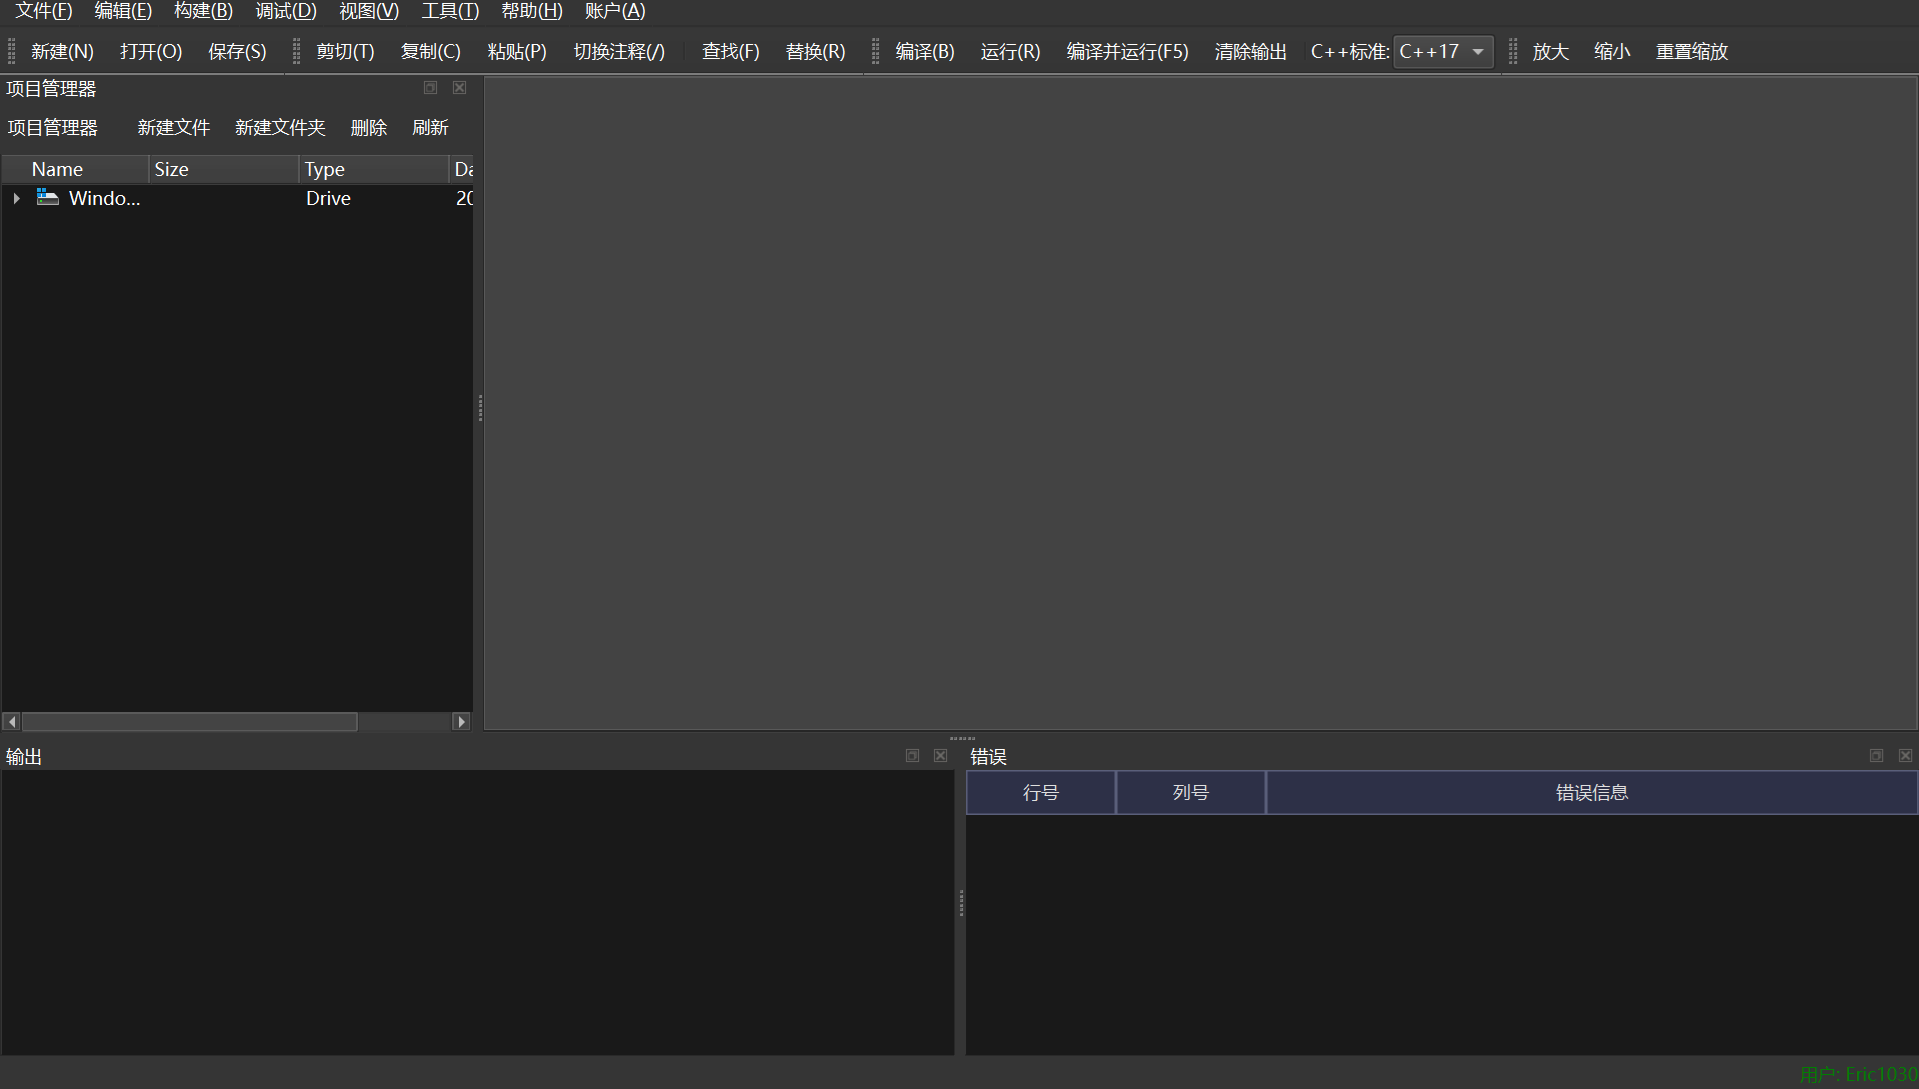
Task: Float the 输出 output panel
Action: pyautogui.click(x=912, y=756)
